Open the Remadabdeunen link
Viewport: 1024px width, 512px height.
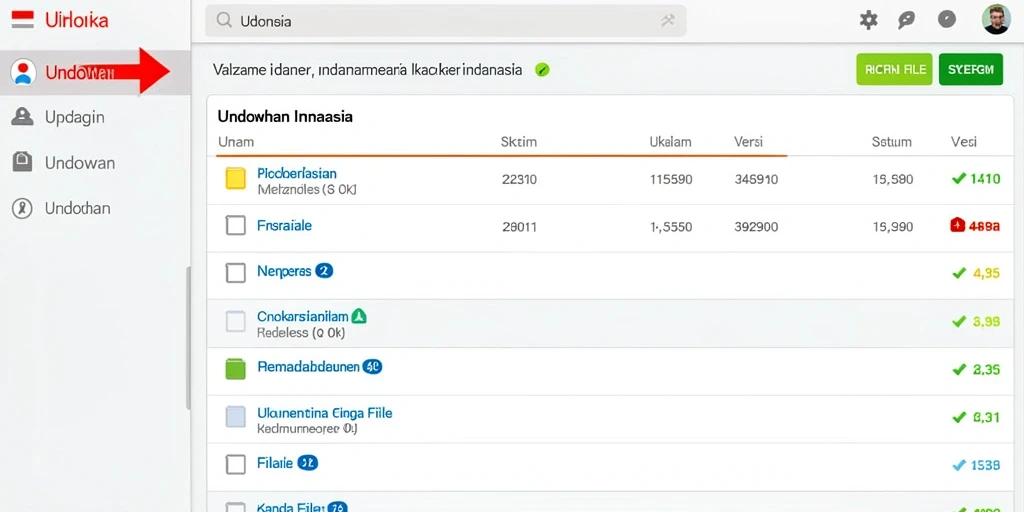(x=308, y=367)
